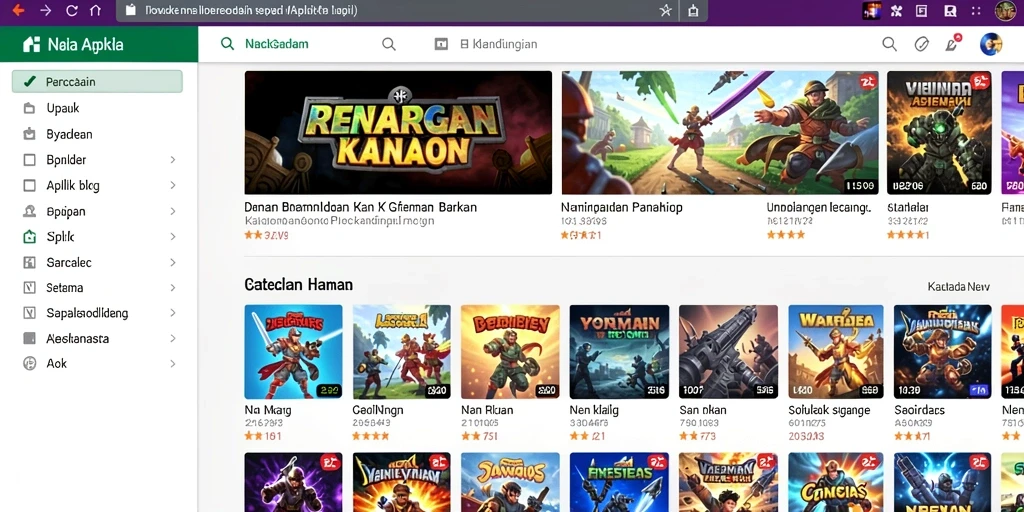
Task: Open the Nen klailg game icon
Action: pos(619,351)
